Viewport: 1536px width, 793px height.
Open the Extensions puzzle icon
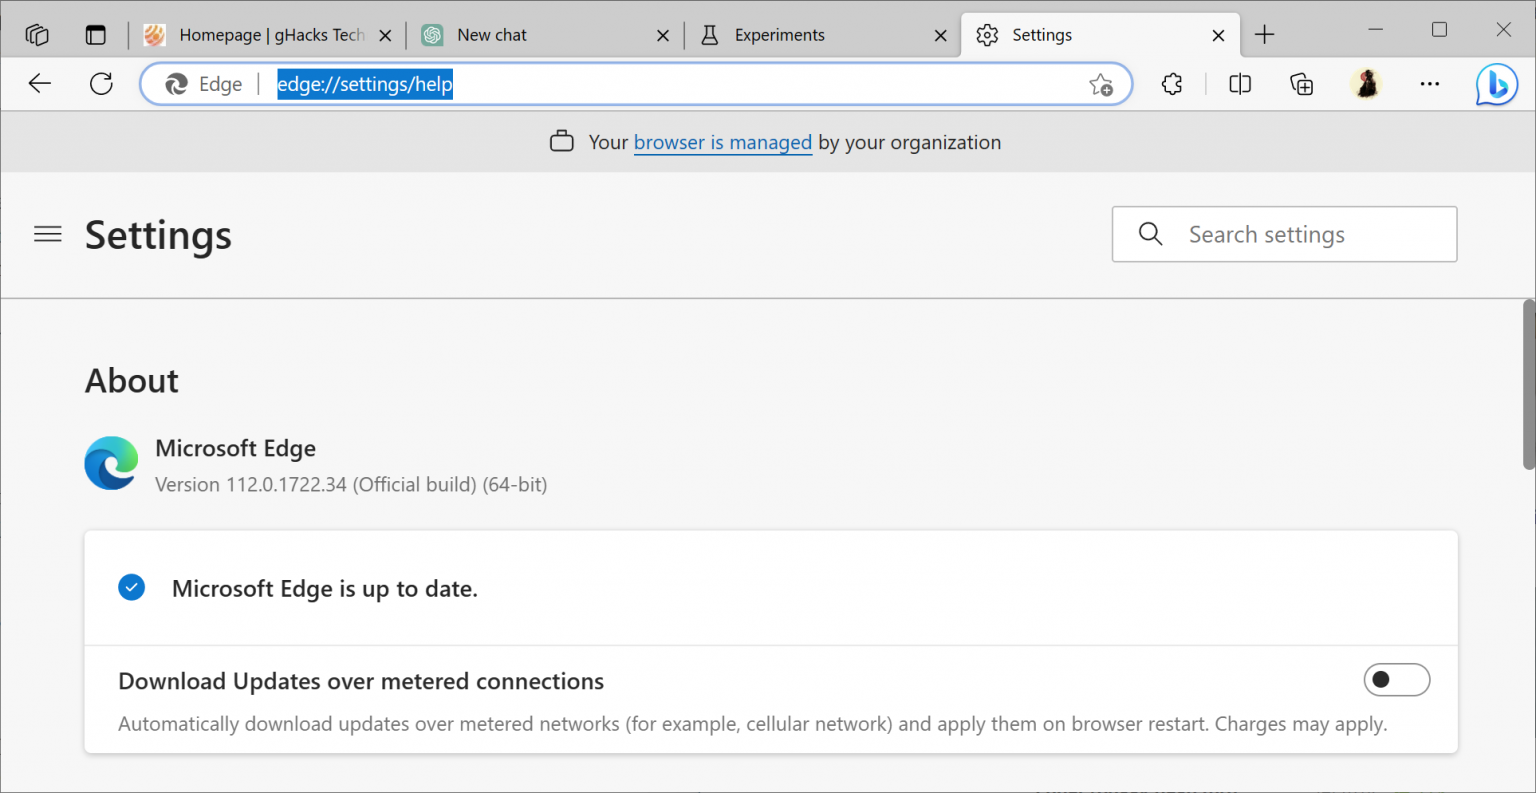(x=1171, y=84)
